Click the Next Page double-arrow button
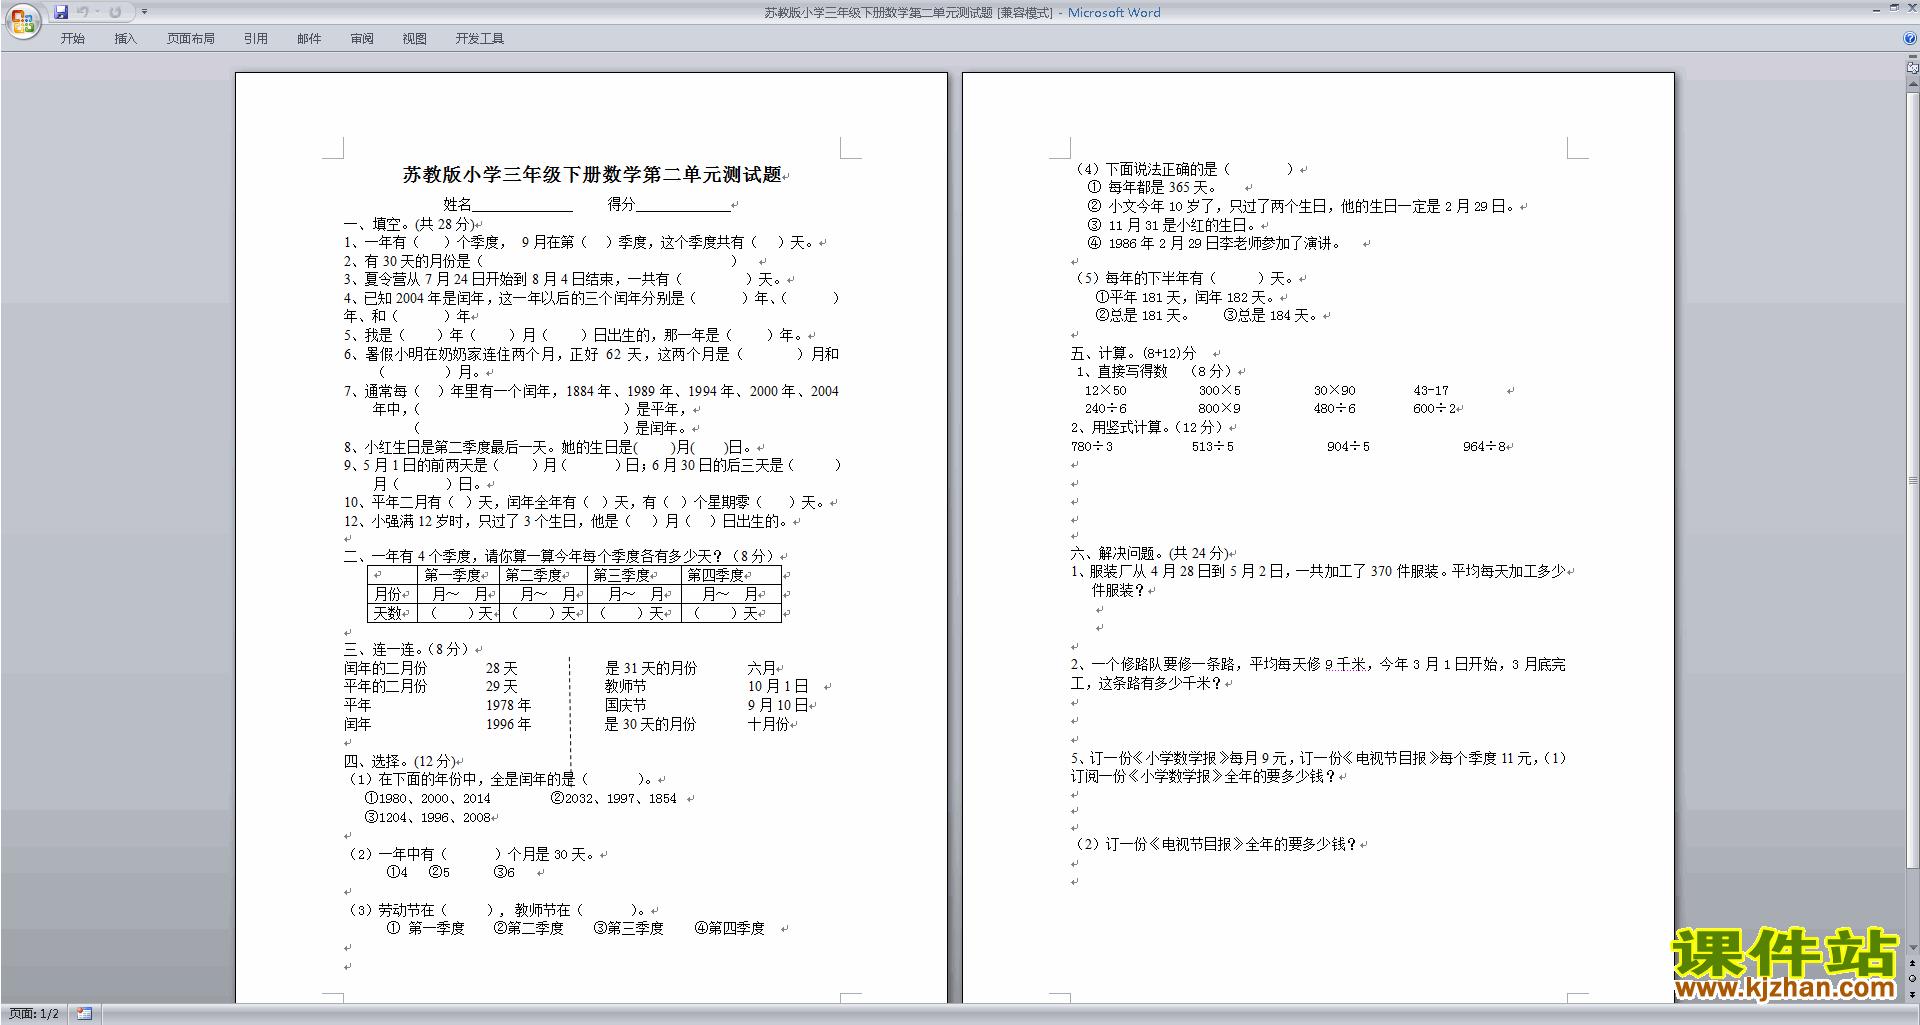 (1912, 994)
